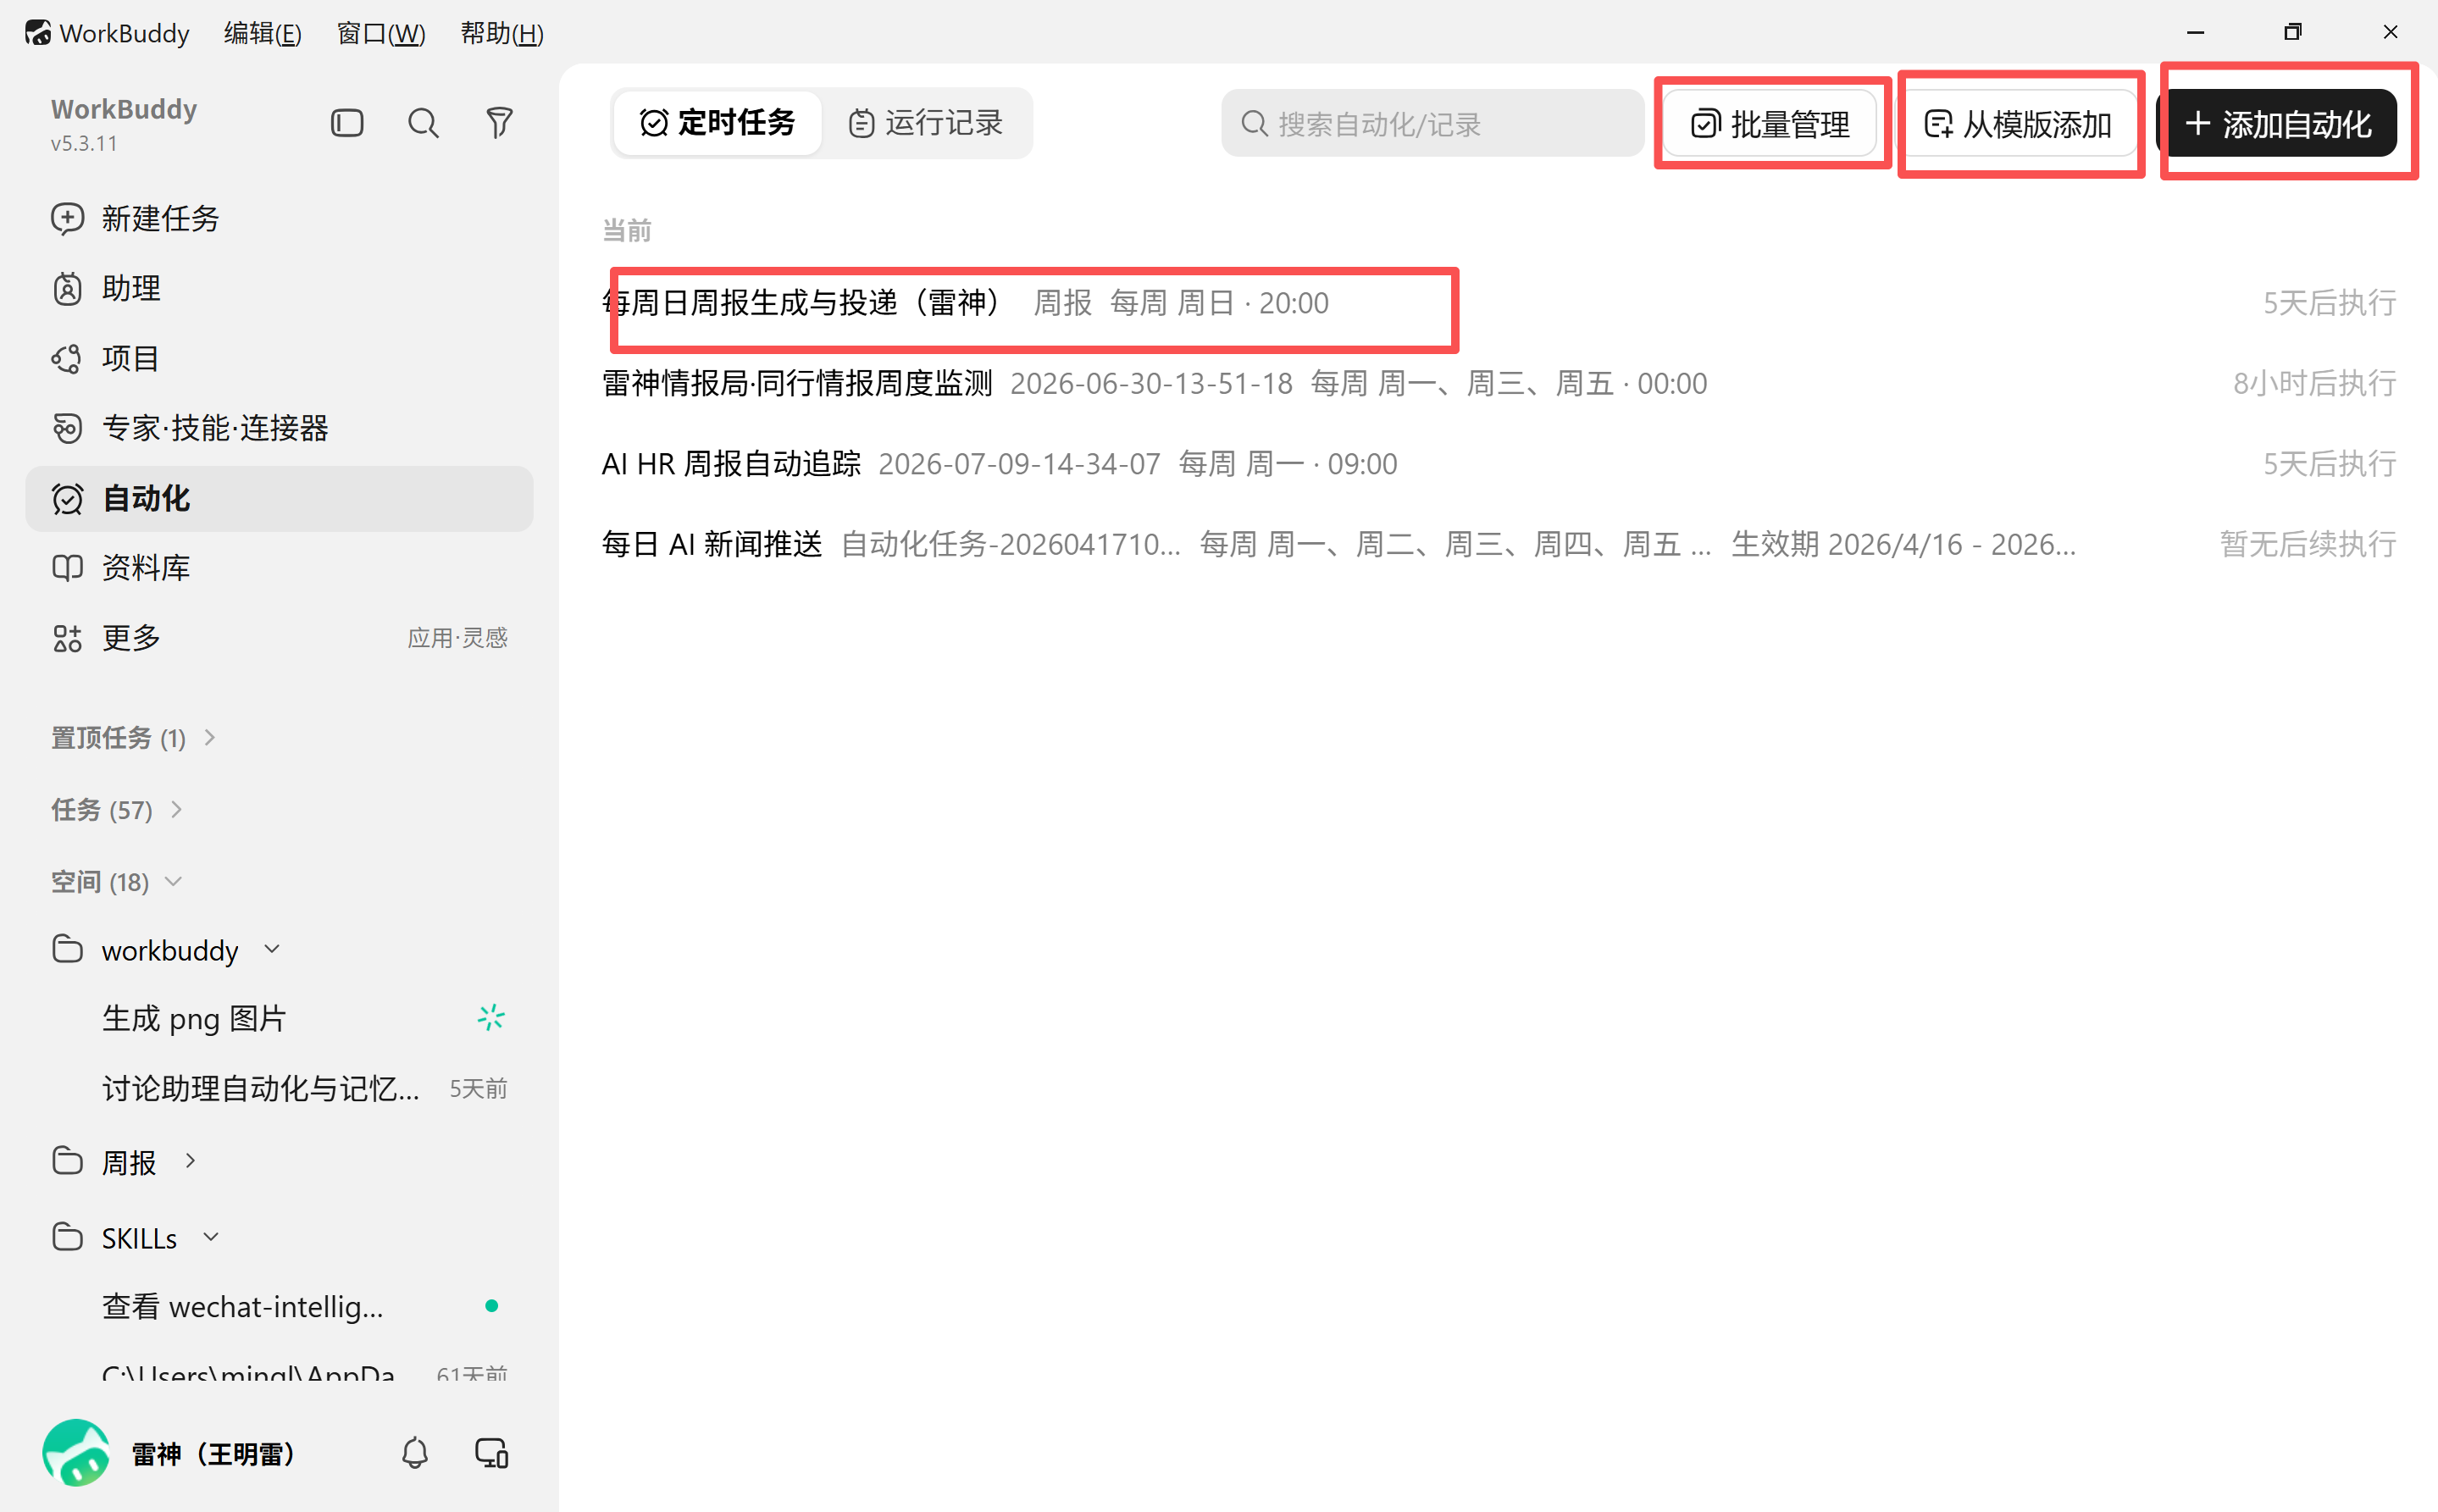This screenshot has width=2438, height=1512.
Task: Click the 从模版添加 button
Action: pyautogui.click(x=2018, y=124)
